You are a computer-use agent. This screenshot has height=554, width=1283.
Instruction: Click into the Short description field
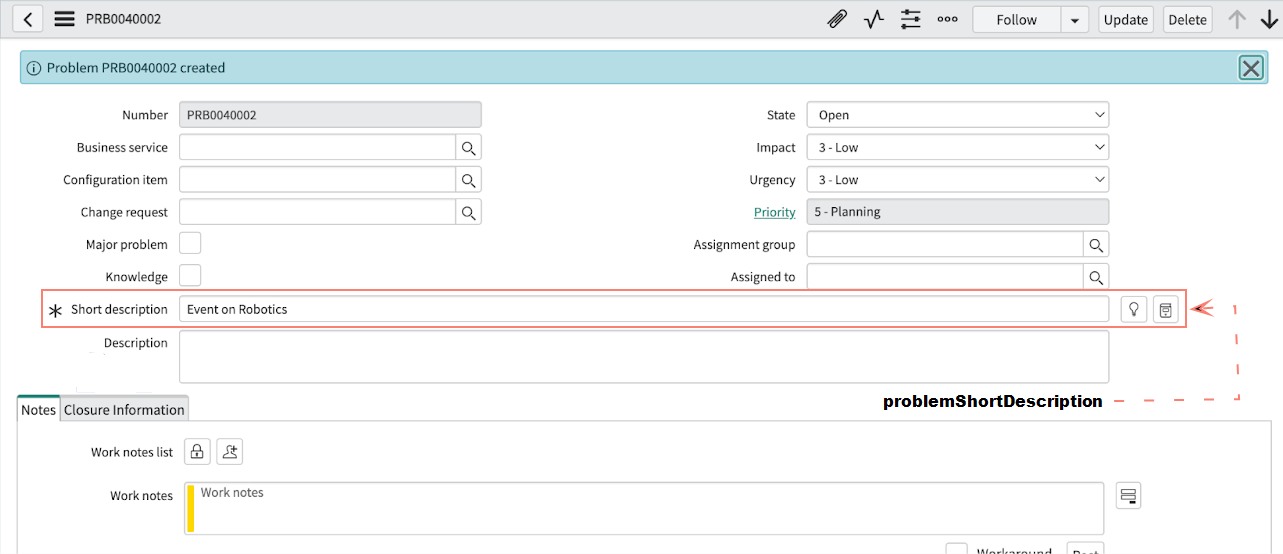(643, 310)
